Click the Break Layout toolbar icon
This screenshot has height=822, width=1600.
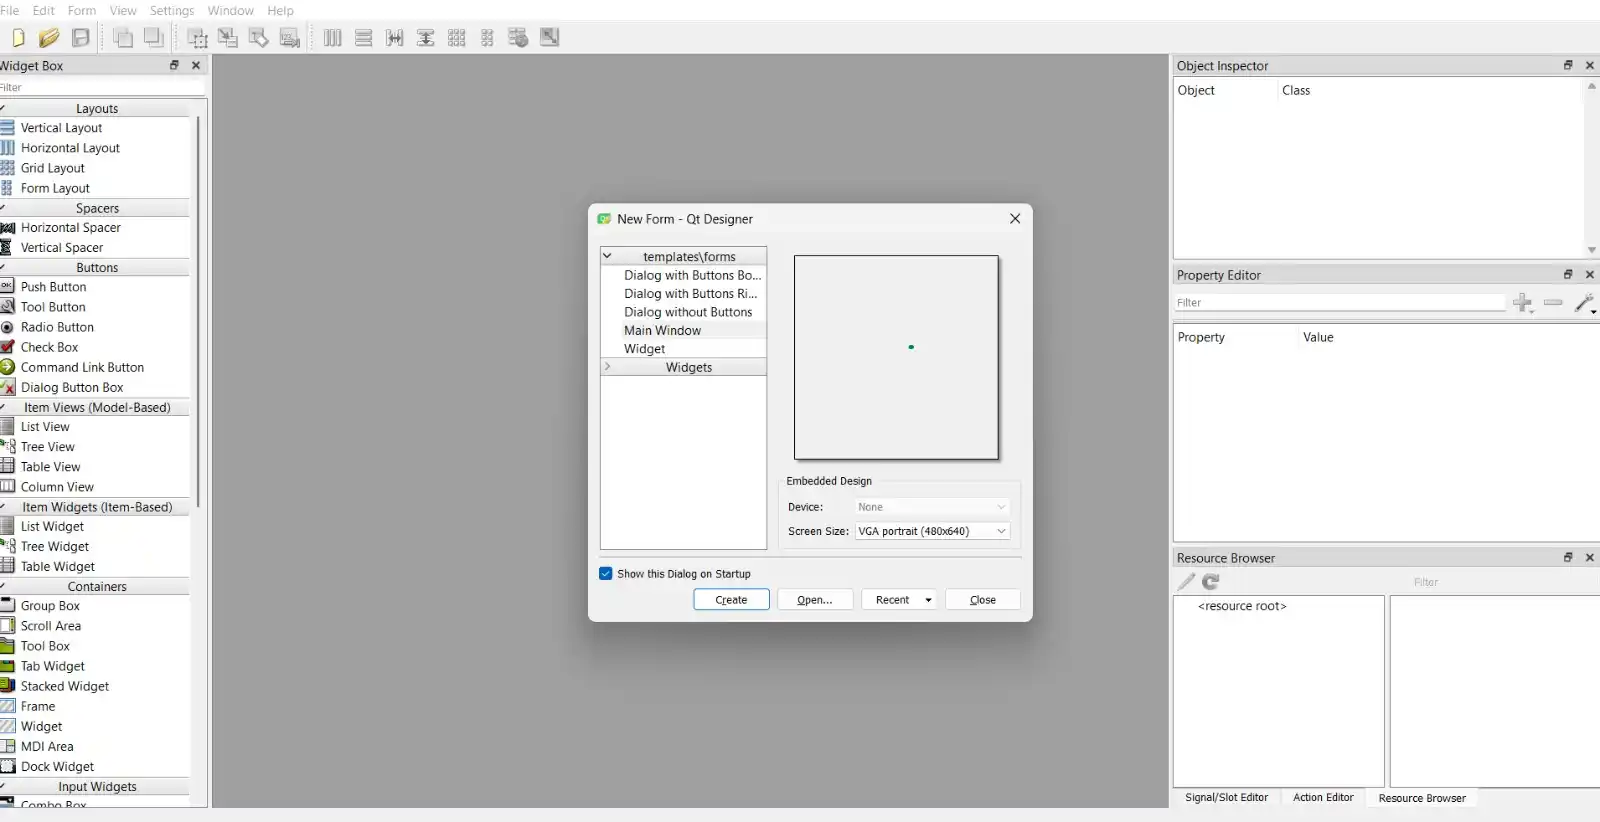(518, 38)
